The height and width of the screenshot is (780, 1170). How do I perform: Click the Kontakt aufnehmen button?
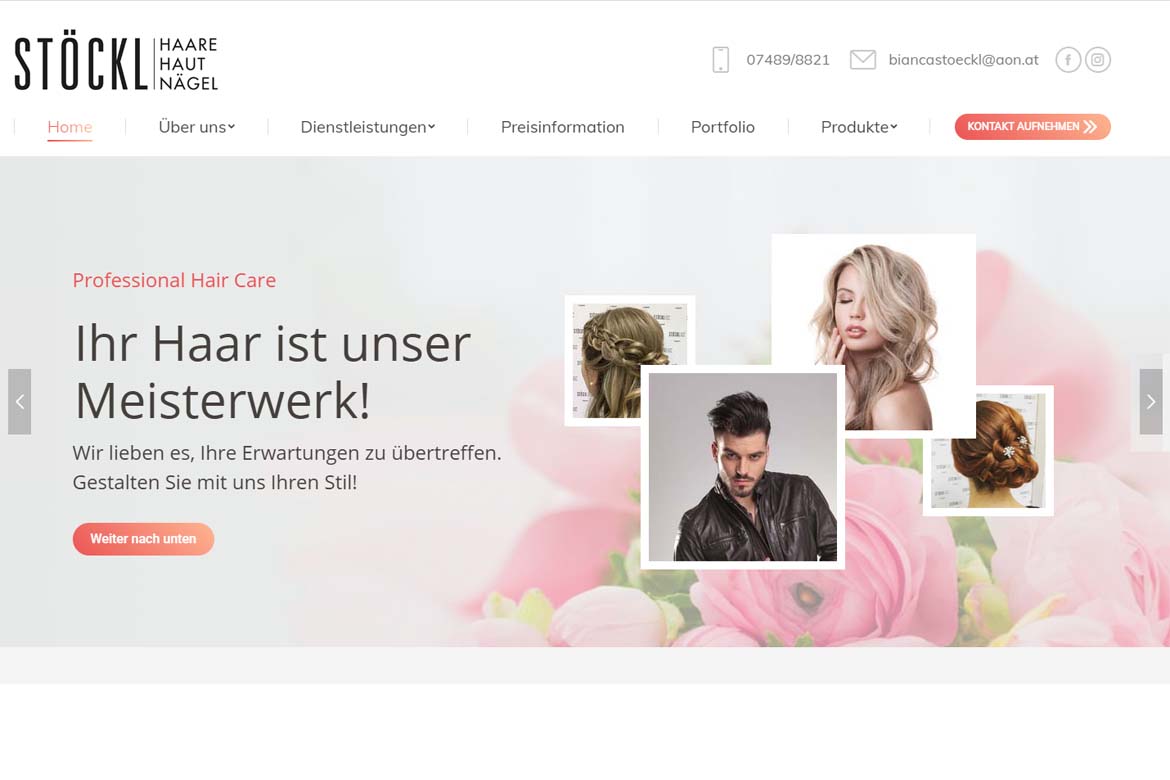(x=1033, y=127)
